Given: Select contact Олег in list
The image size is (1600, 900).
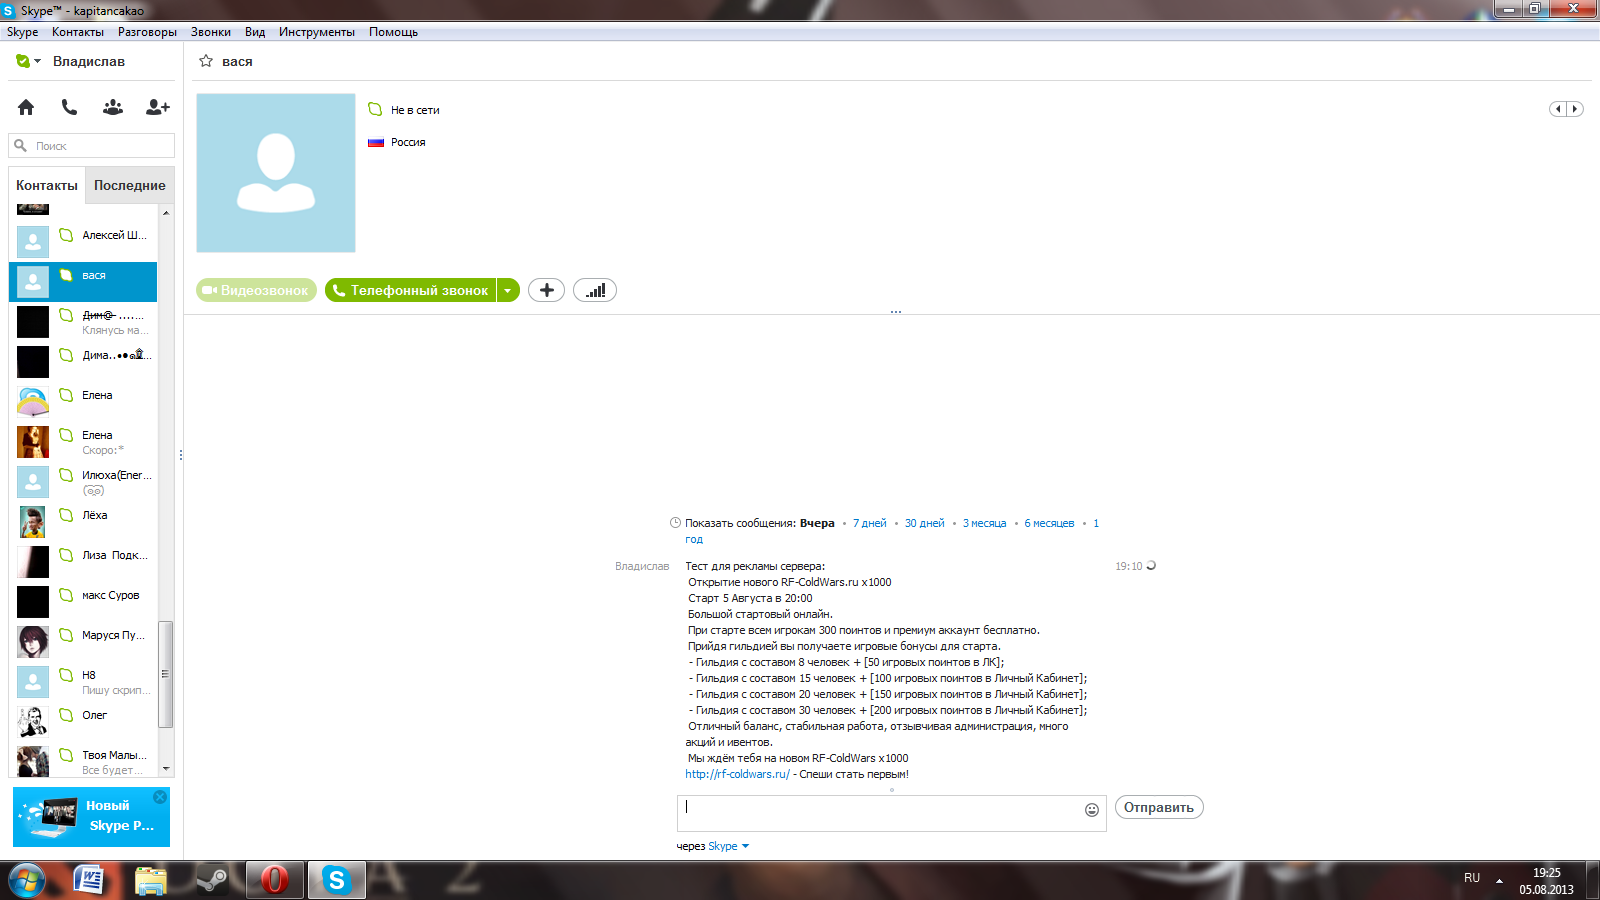Looking at the screenshot, I should point(83,721).
